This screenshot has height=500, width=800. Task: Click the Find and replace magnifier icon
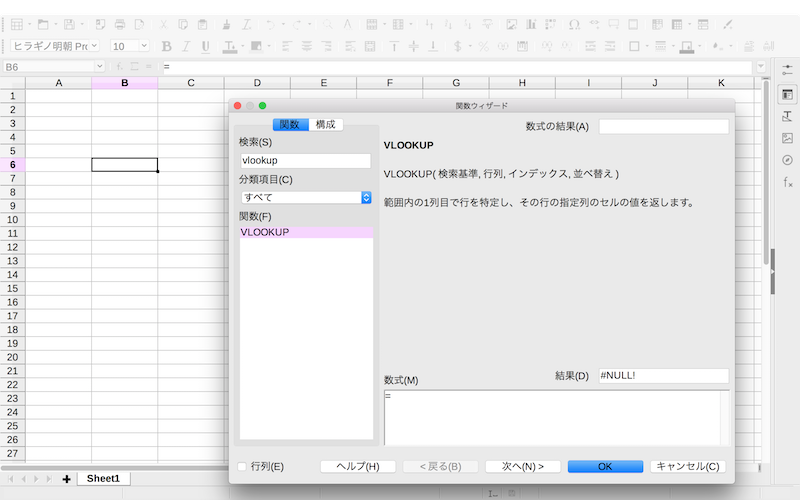pyautogui.click(x=328, y=24)
